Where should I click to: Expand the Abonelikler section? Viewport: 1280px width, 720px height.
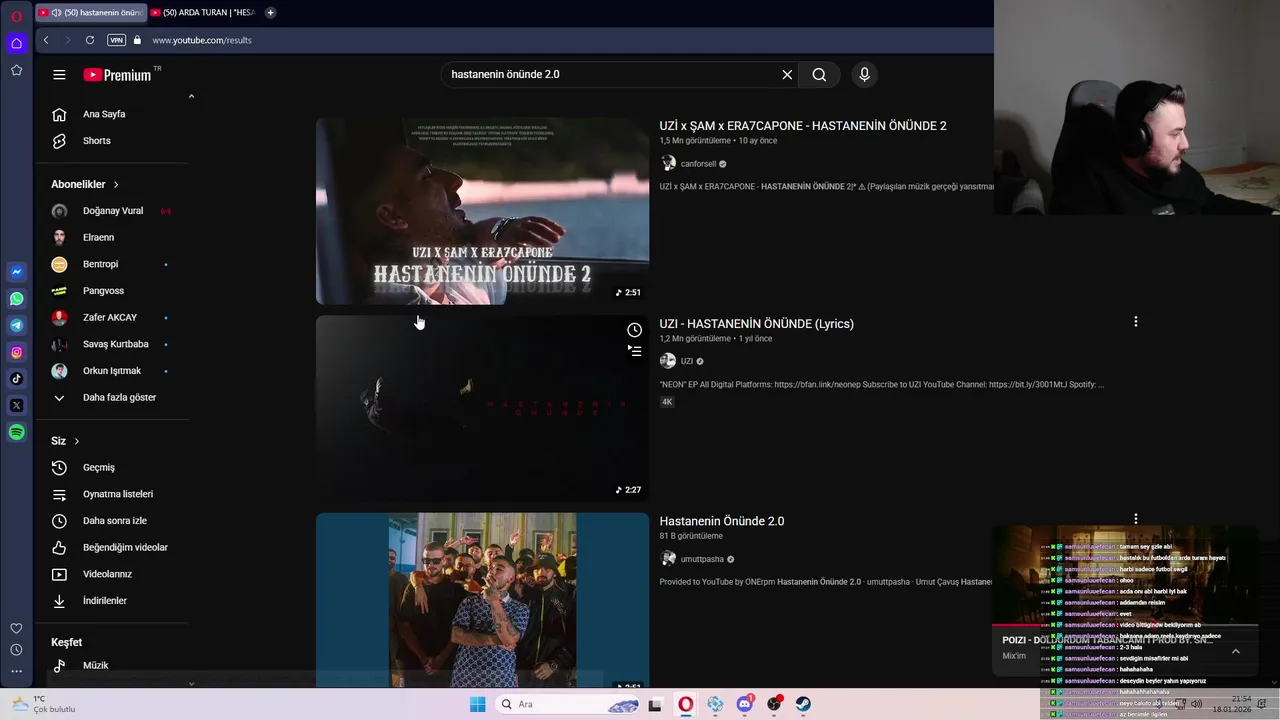(x=85, y=184)
